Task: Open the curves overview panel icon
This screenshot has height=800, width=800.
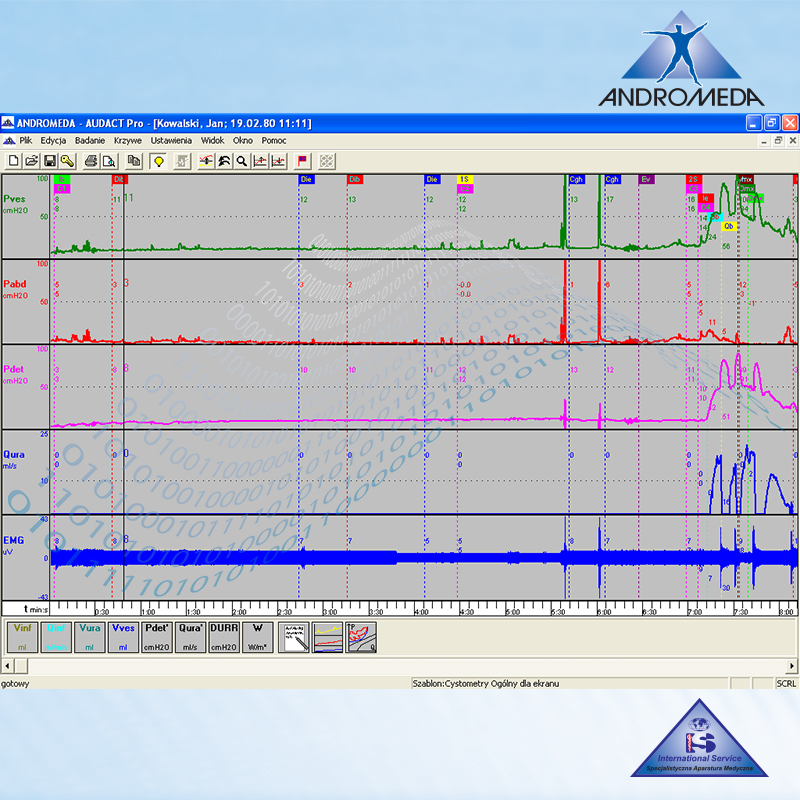Action: click(x=328, y=637)
